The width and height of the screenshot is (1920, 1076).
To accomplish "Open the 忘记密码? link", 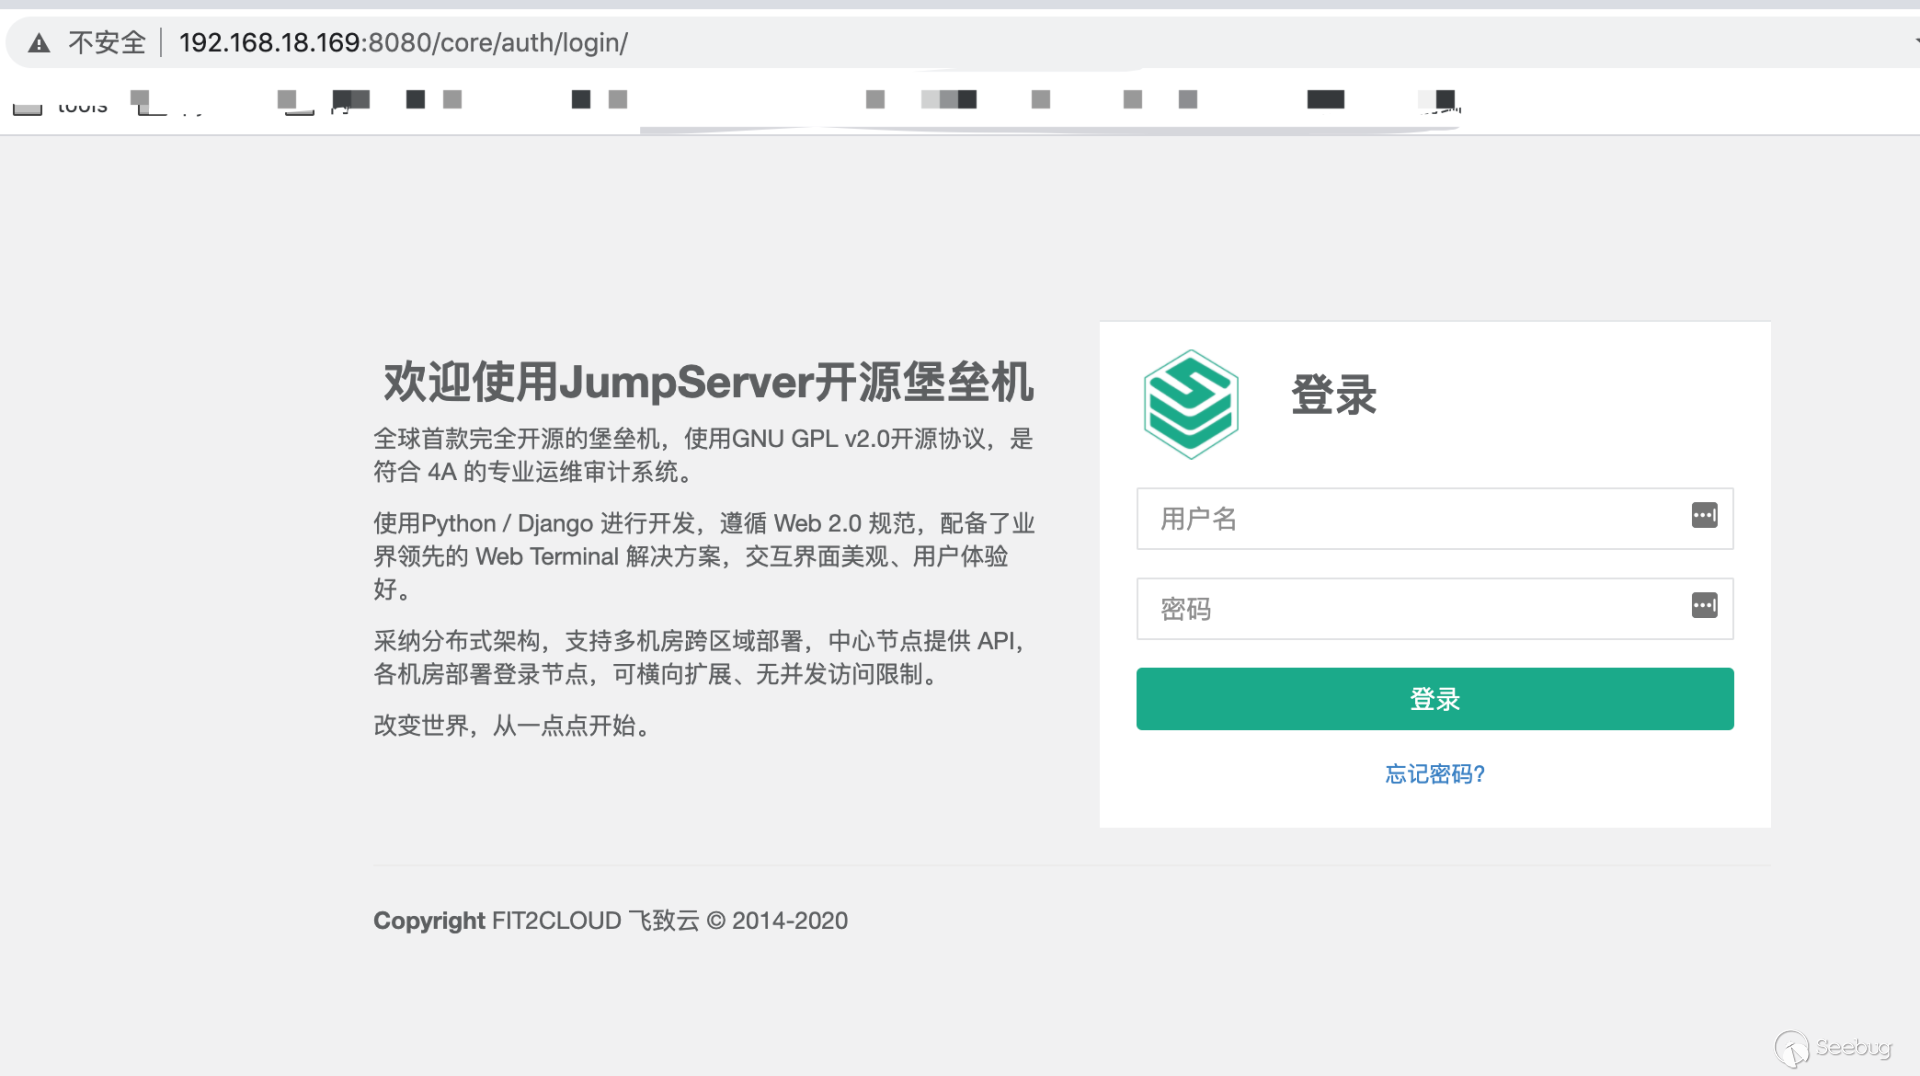I will tap(1434, 774).
